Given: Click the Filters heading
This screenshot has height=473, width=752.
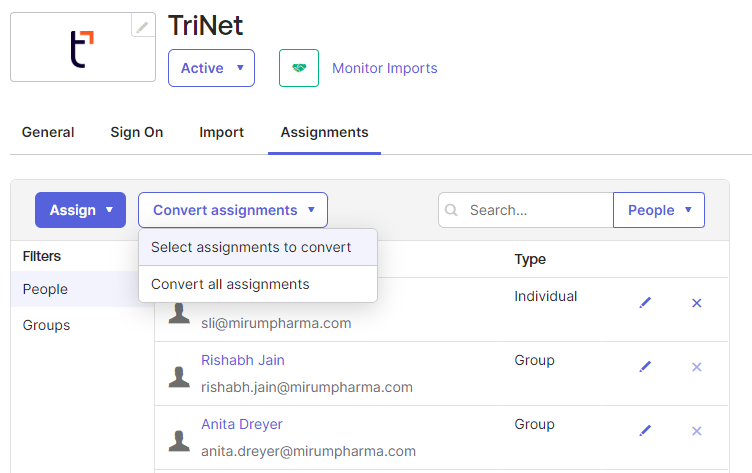Looking at the screenshot, I should [42, 256].
